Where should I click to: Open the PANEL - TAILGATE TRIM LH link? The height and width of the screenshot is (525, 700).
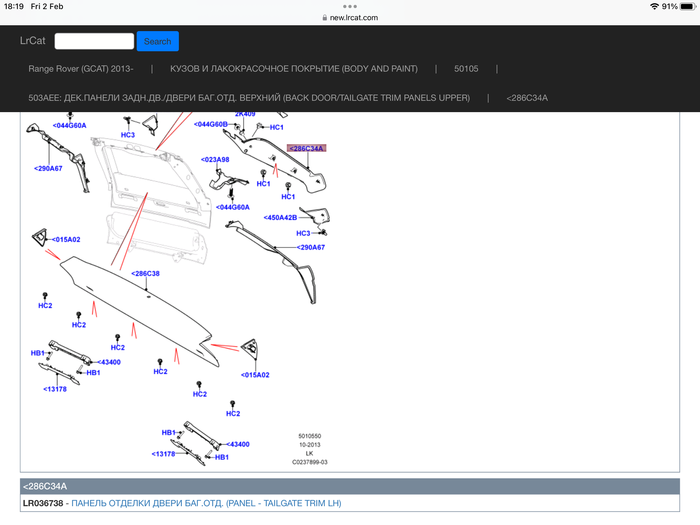pyautogui.click(x=206, y=503)
